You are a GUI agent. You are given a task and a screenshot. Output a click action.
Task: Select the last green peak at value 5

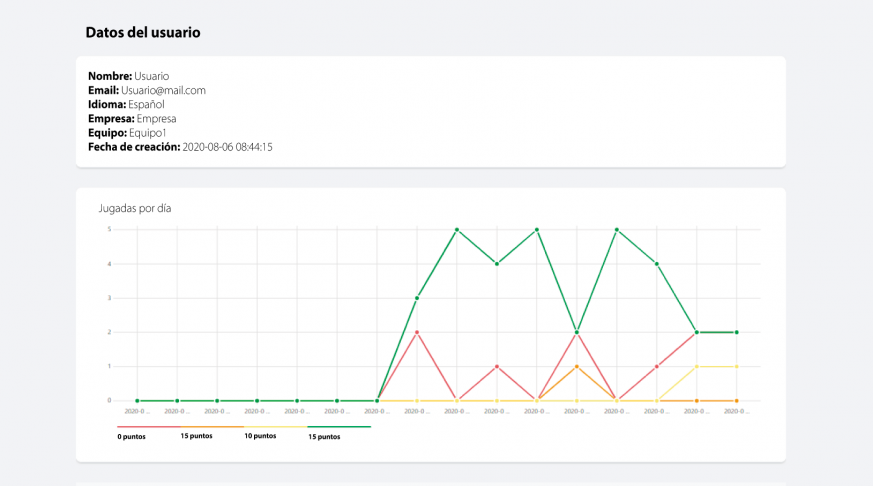tap(616, 230)
